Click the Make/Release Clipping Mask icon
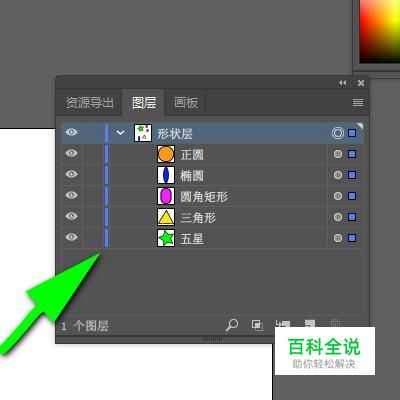This screenshot has width=400, height=400. 257,325
